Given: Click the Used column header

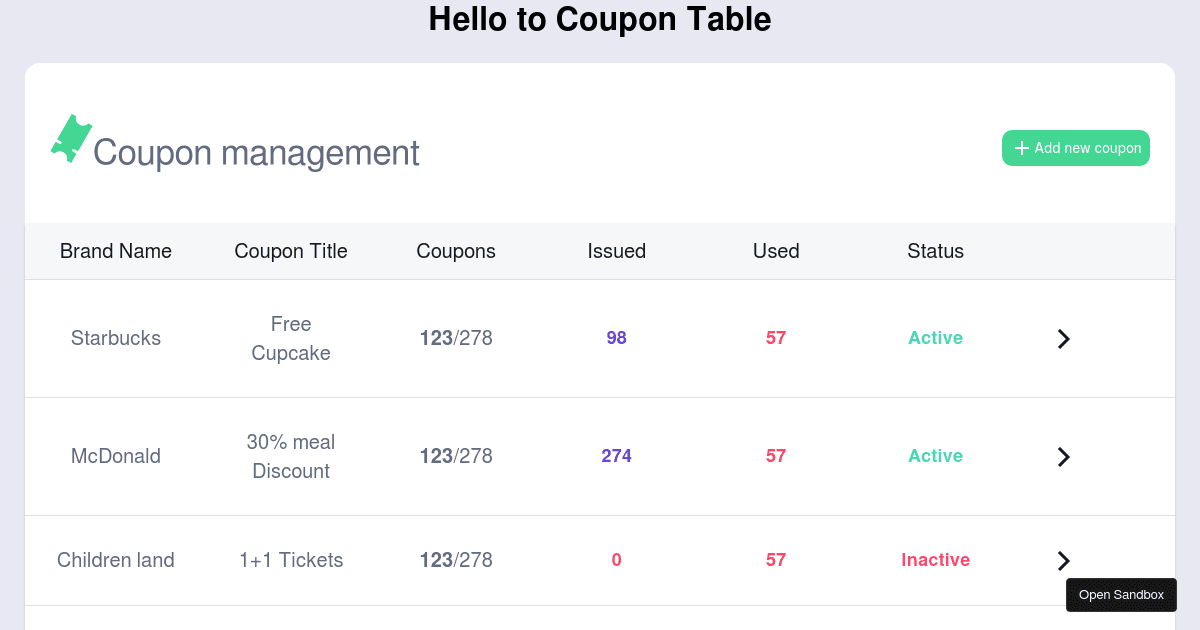Looking at the screenshot, I should (x=776, y=251).
